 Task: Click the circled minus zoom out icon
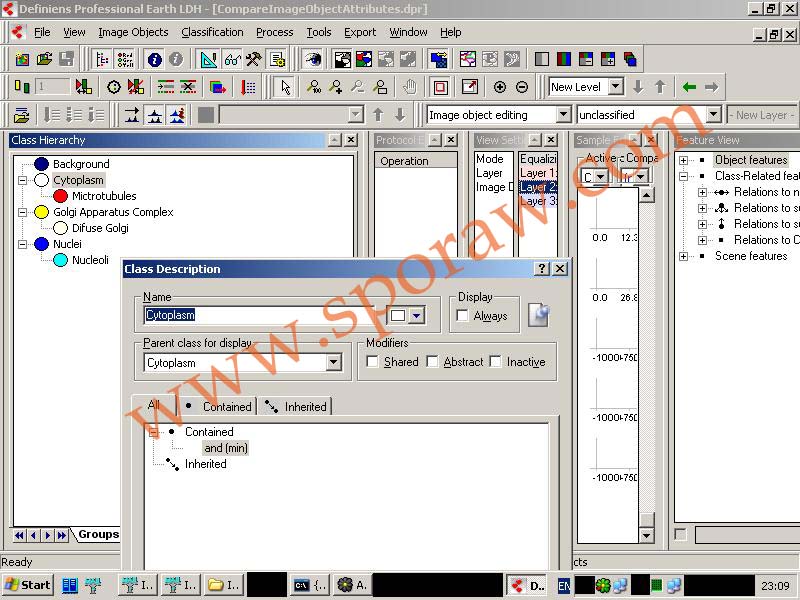[x=521, y=87]
